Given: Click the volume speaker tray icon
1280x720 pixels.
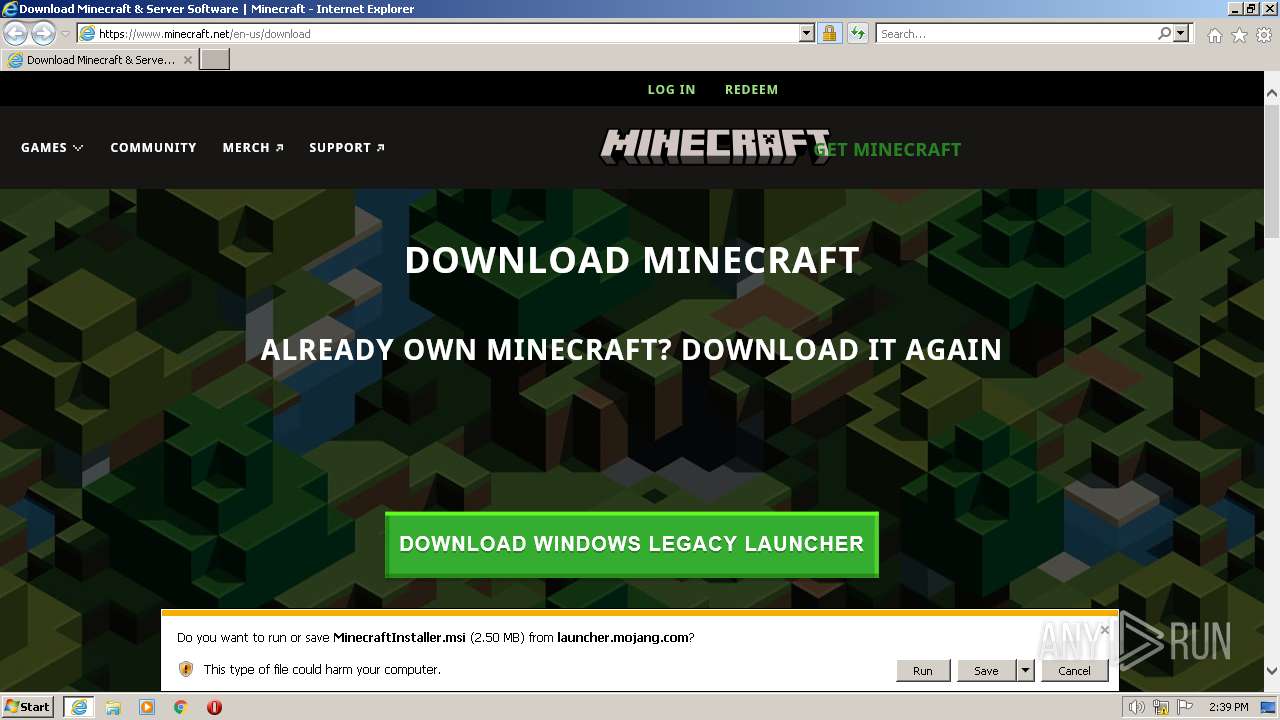Looking at the screenshot, I should 1136,707.
